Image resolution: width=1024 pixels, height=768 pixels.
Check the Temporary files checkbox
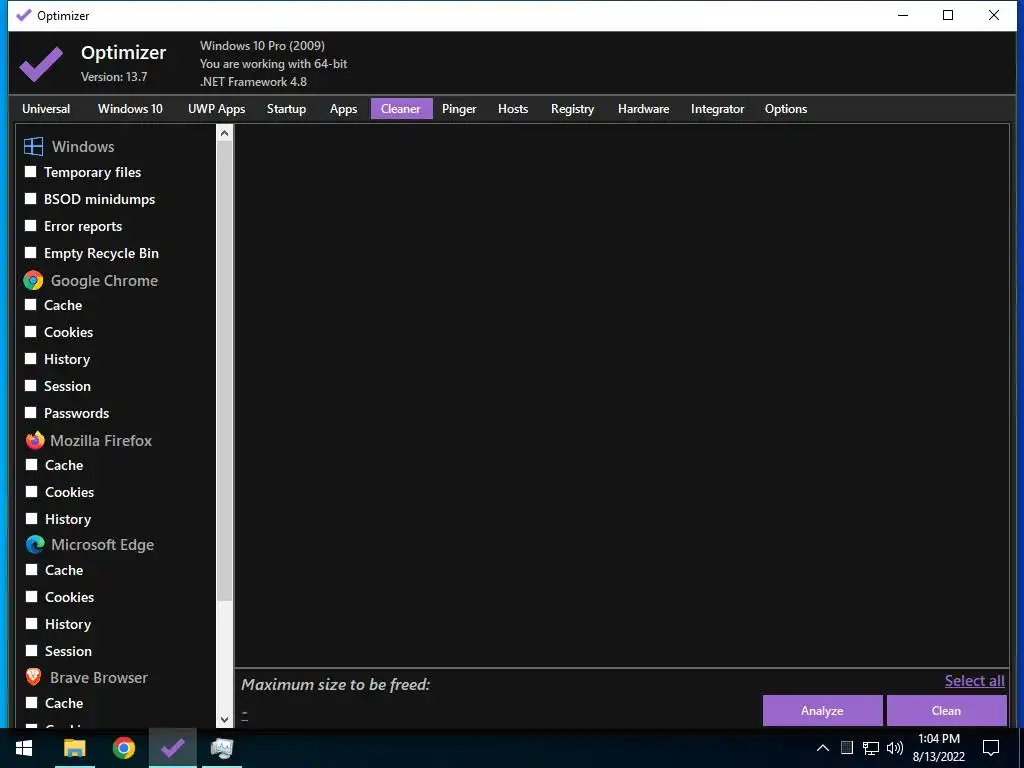click(31, 172)
